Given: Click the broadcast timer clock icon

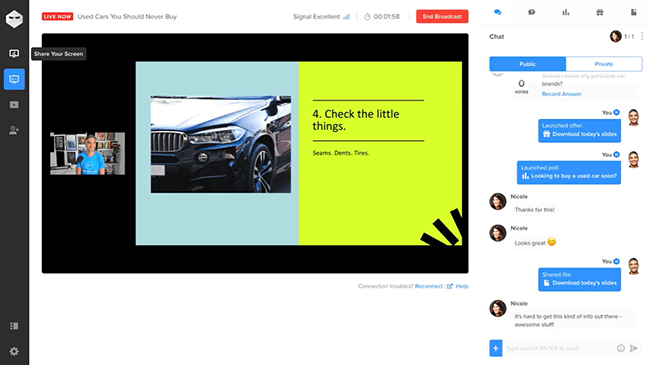Looking at the screenshot, I should click(367, 17).
